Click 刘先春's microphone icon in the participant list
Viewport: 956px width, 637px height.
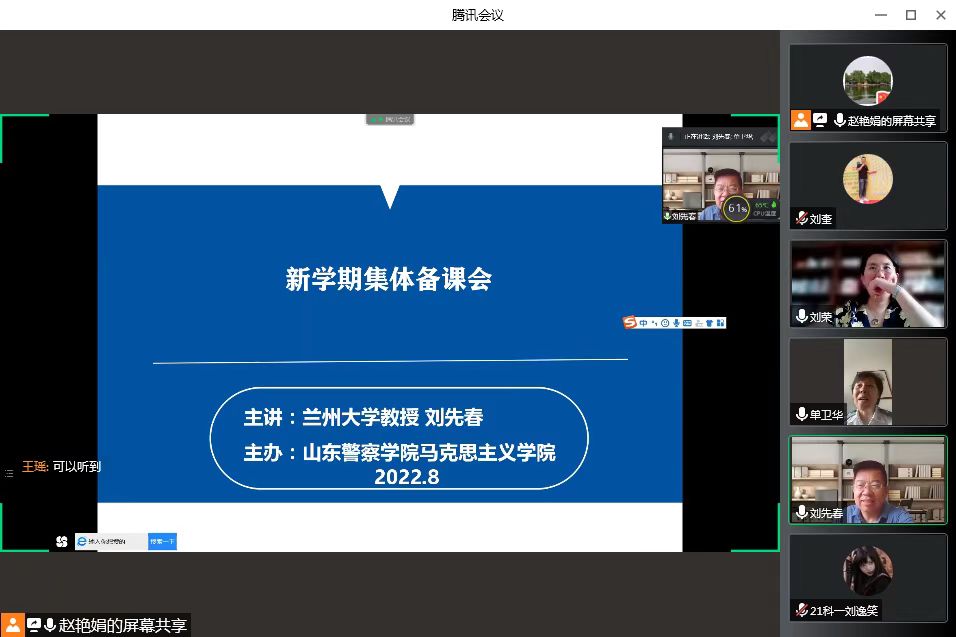[801, 513]
